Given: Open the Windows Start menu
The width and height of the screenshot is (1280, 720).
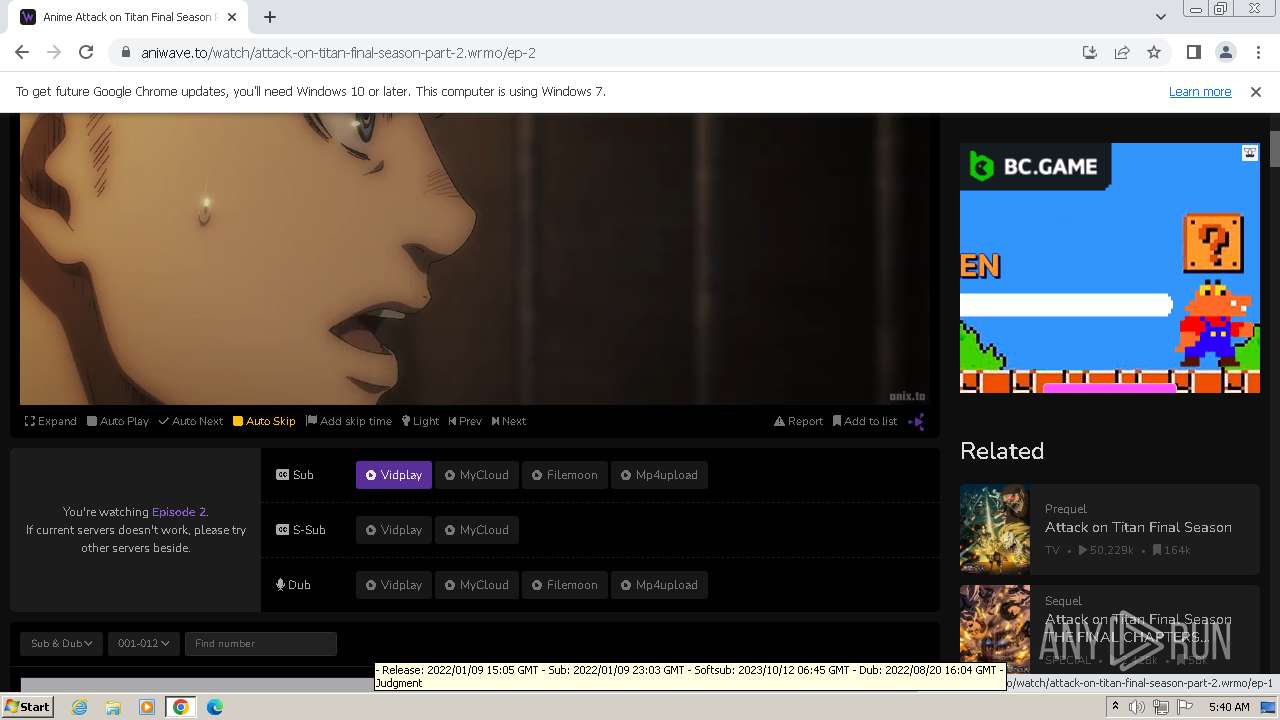Looking at the screenshot, I should click(x=27, y=707).
